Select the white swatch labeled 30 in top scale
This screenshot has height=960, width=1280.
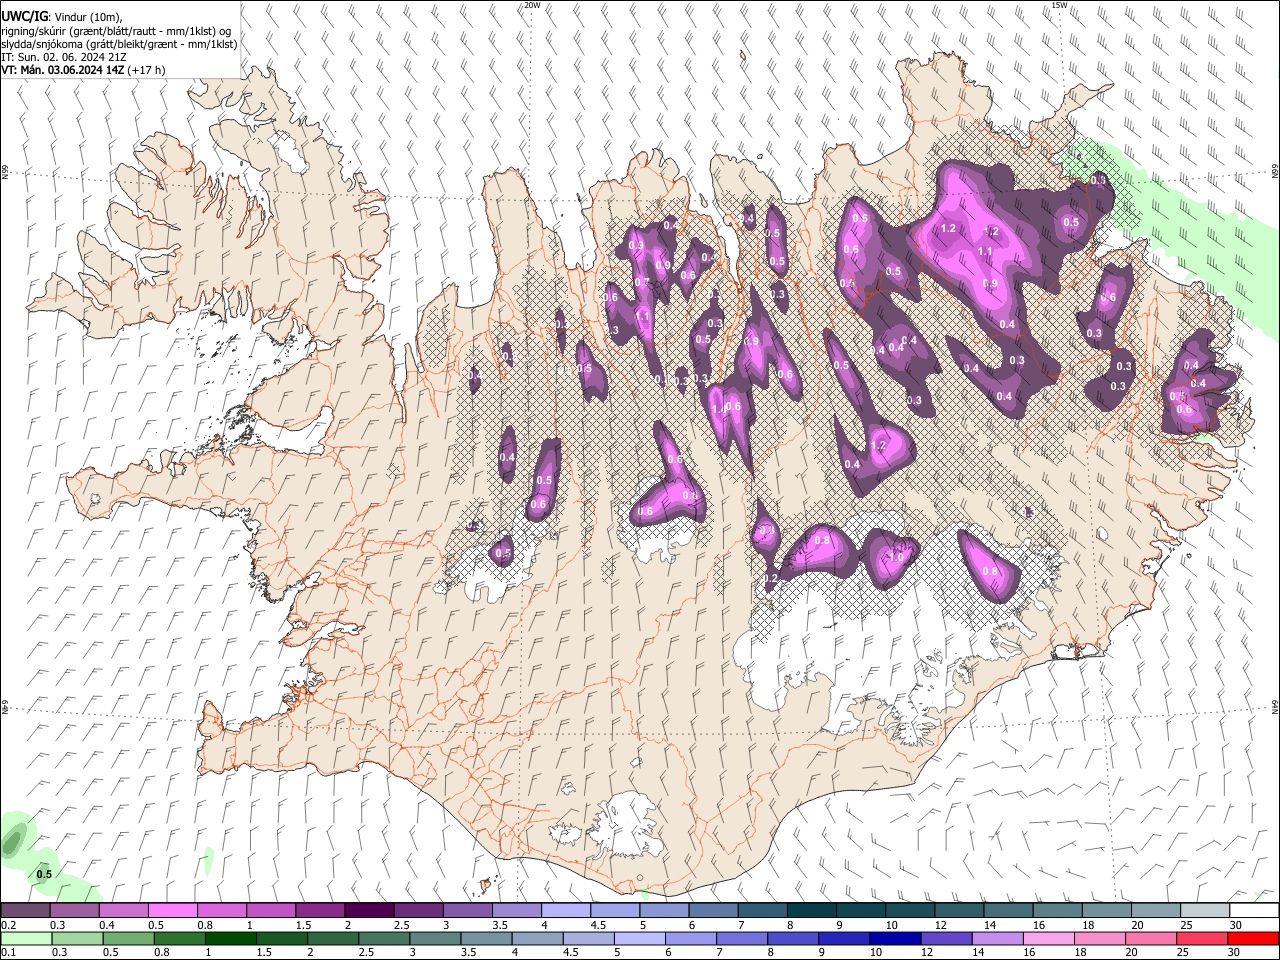pyautogui.click(x=1255, y=910)
